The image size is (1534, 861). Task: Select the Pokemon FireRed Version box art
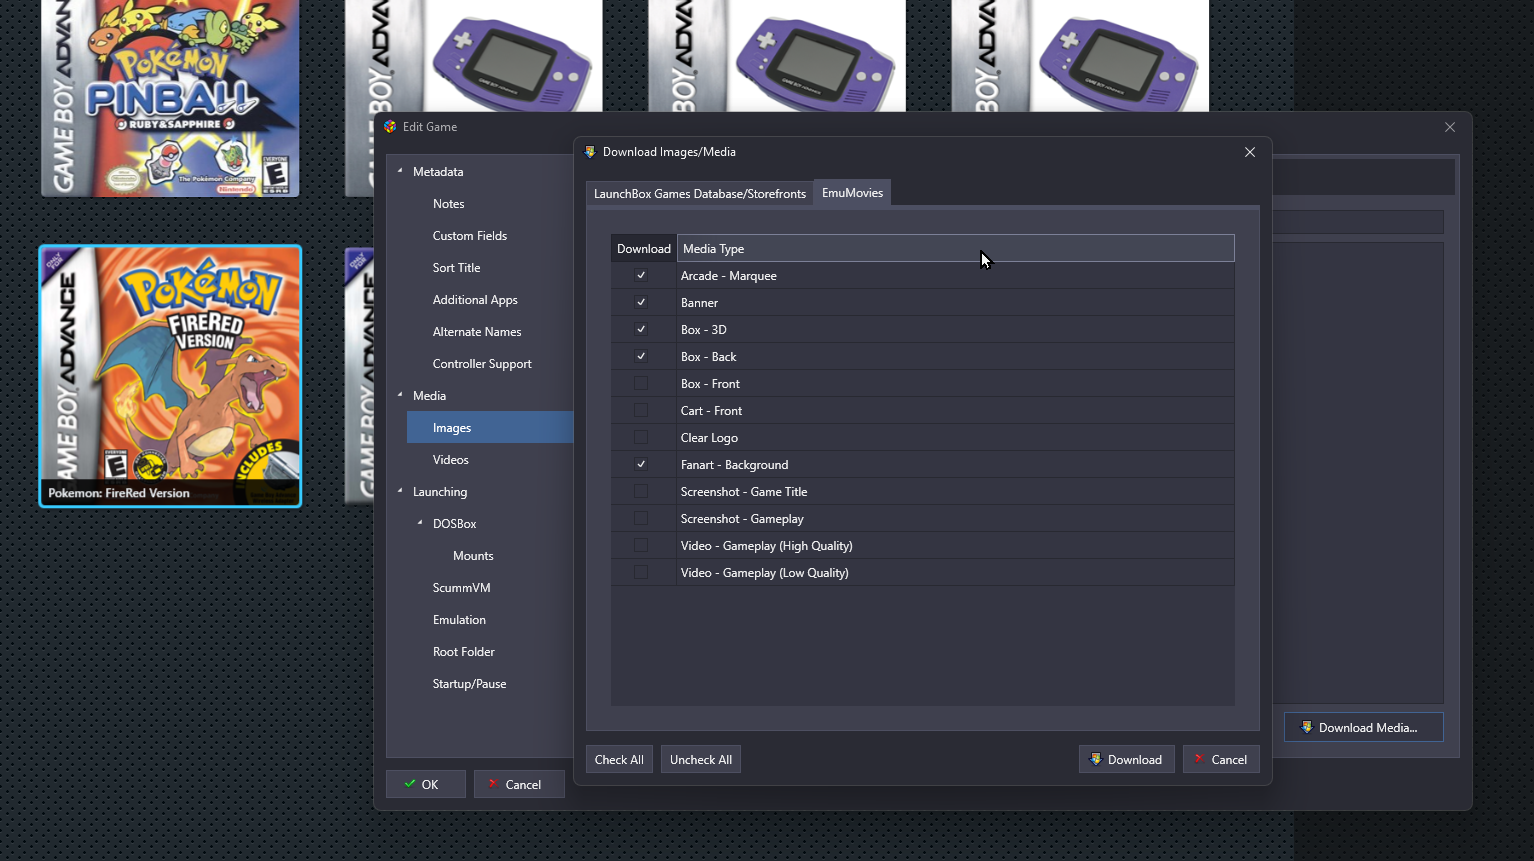point(170,376)
